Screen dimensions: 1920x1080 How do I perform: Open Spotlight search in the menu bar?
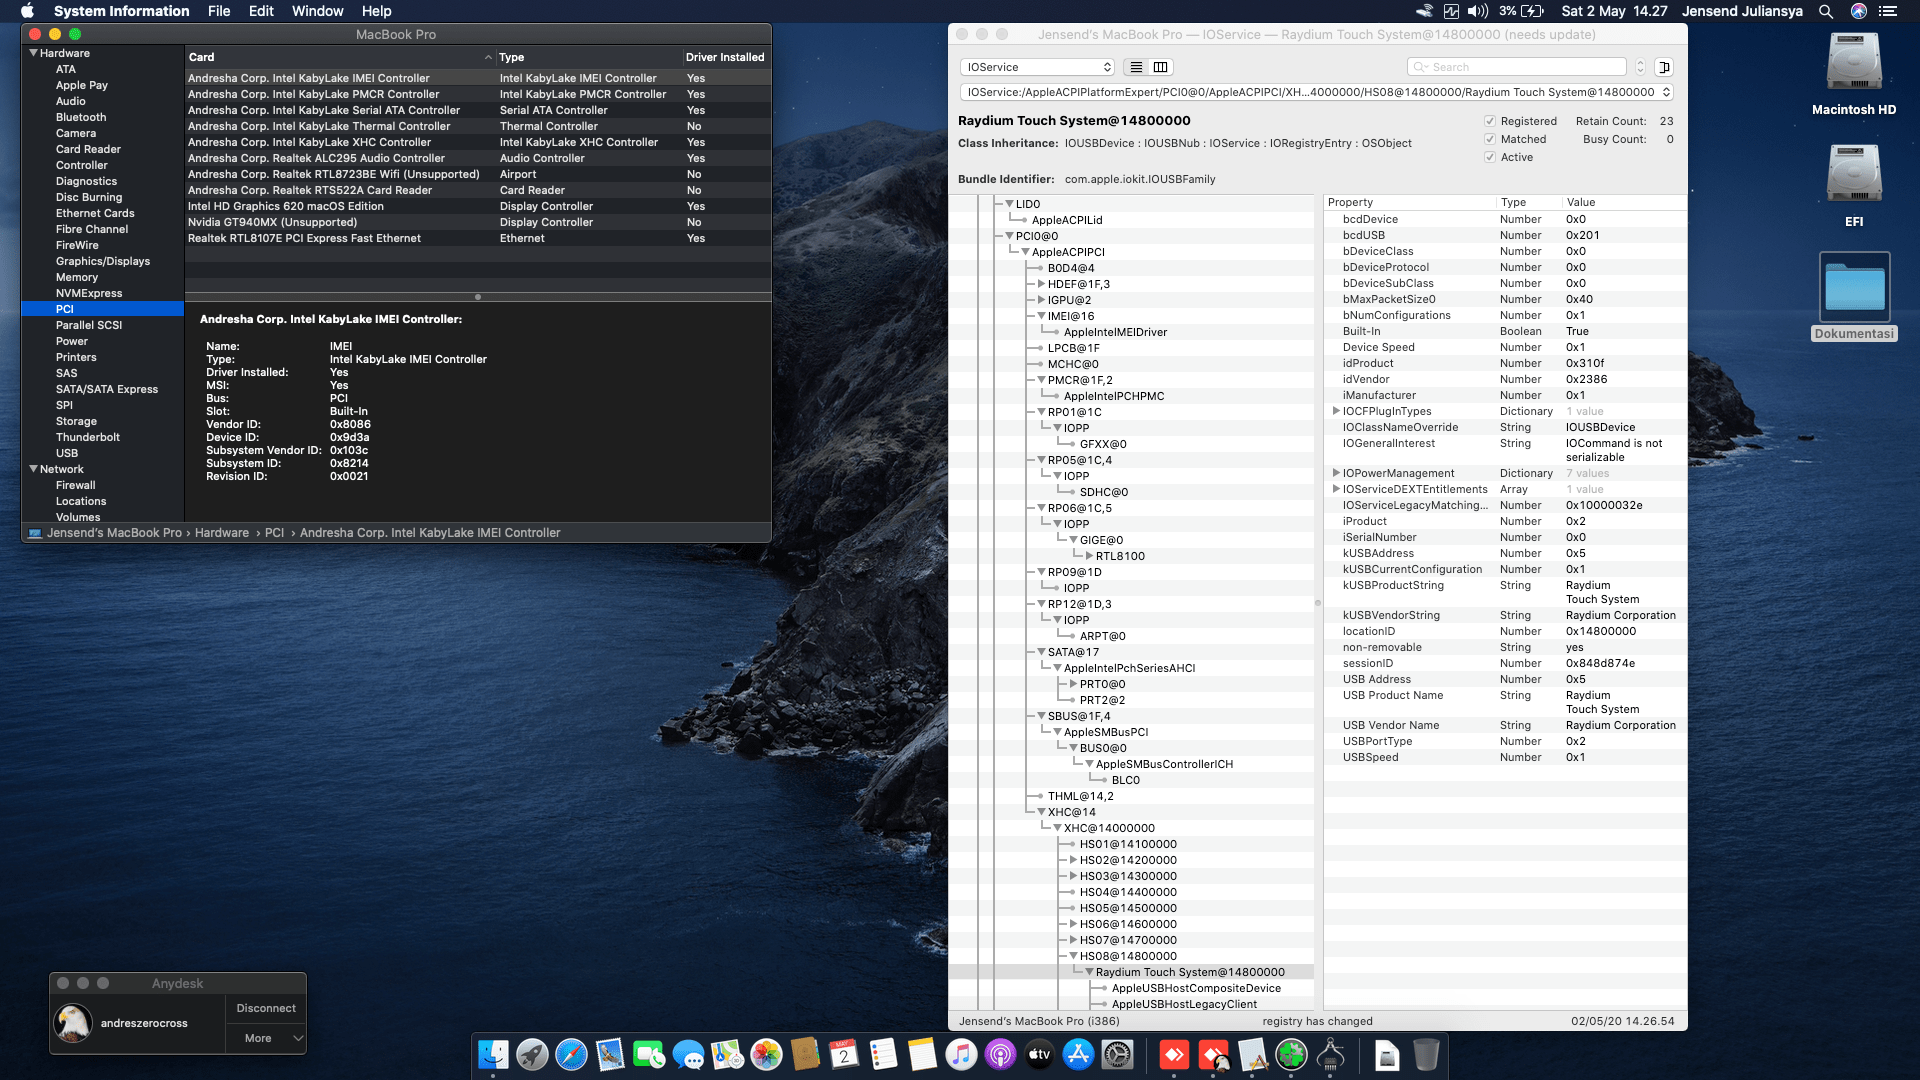(x=1826, y=11)
